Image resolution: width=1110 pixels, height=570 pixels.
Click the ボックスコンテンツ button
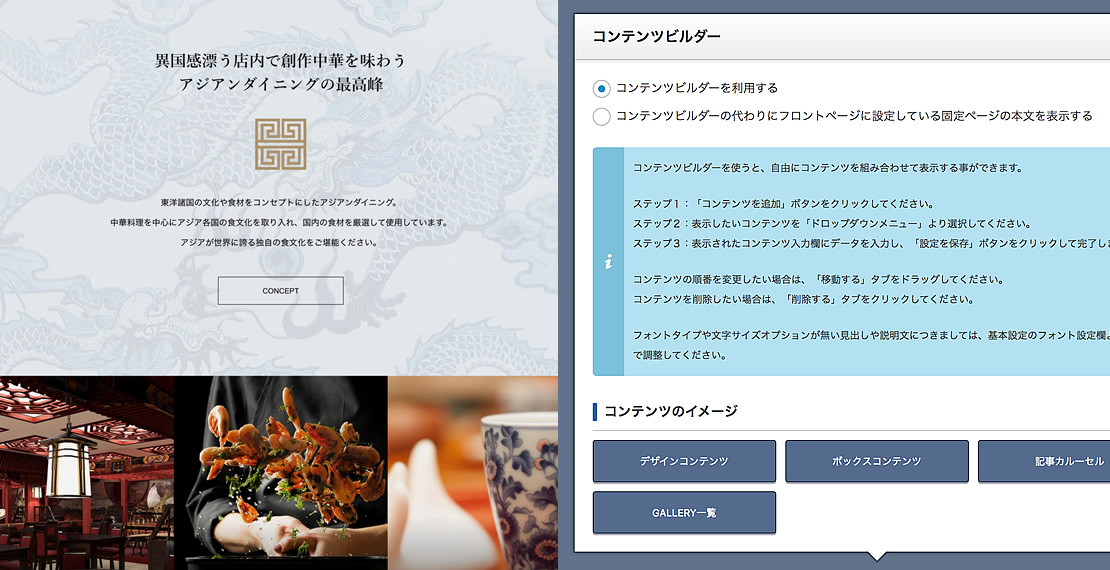click(x=876, y=461)
